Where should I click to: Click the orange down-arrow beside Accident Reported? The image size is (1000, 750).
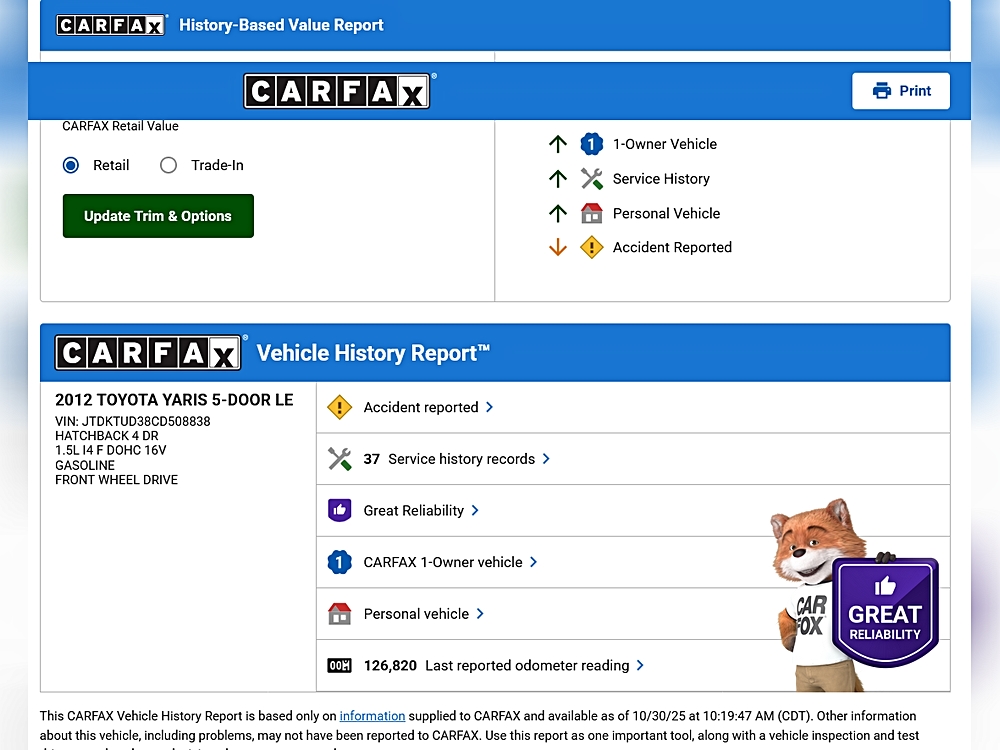(x=558, y=248)
